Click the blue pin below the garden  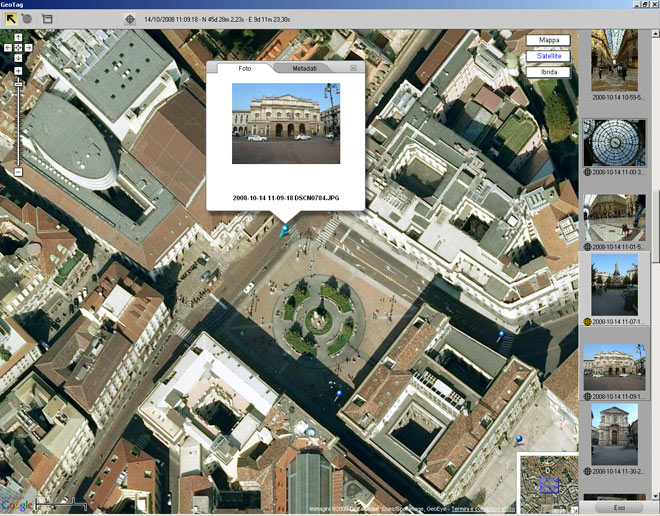[x=339, y=395]
